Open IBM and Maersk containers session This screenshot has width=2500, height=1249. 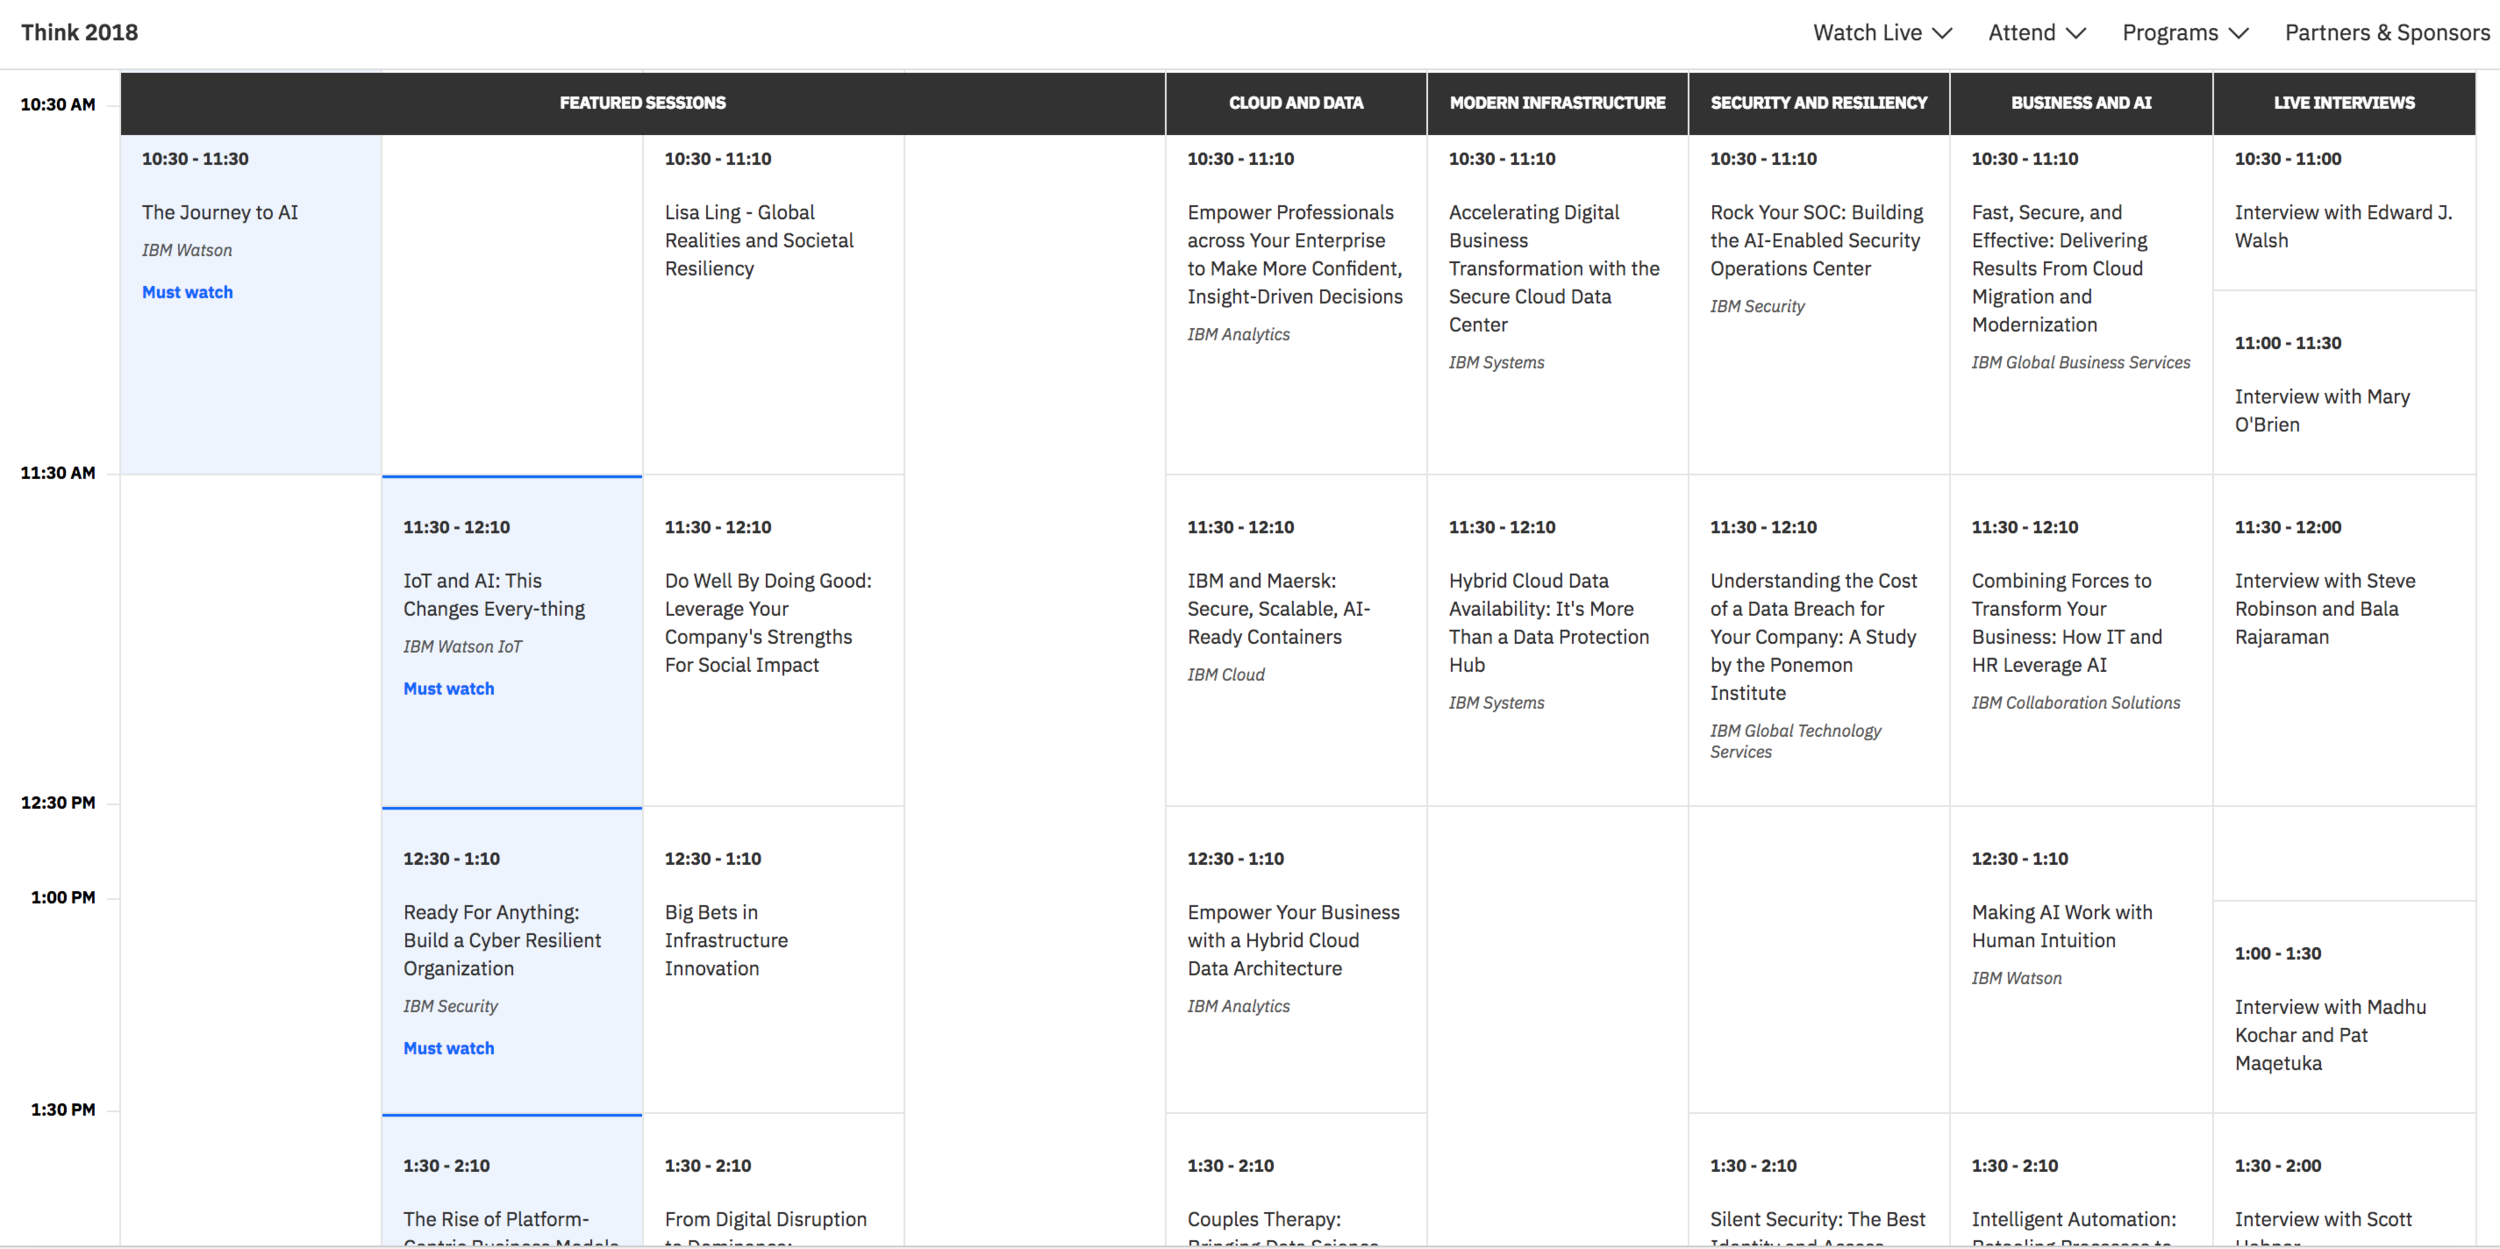(1278, 608)
